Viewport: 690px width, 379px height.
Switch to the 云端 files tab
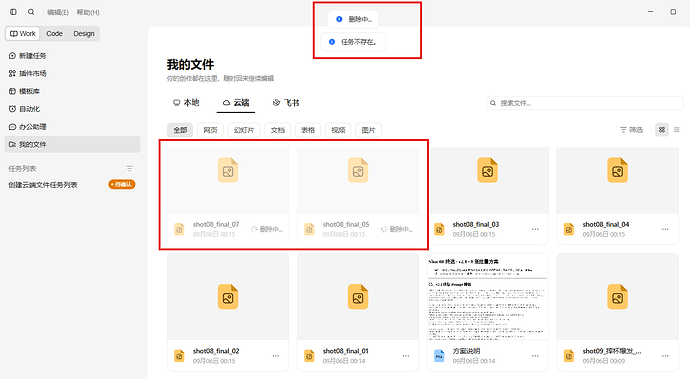(236, 103)
